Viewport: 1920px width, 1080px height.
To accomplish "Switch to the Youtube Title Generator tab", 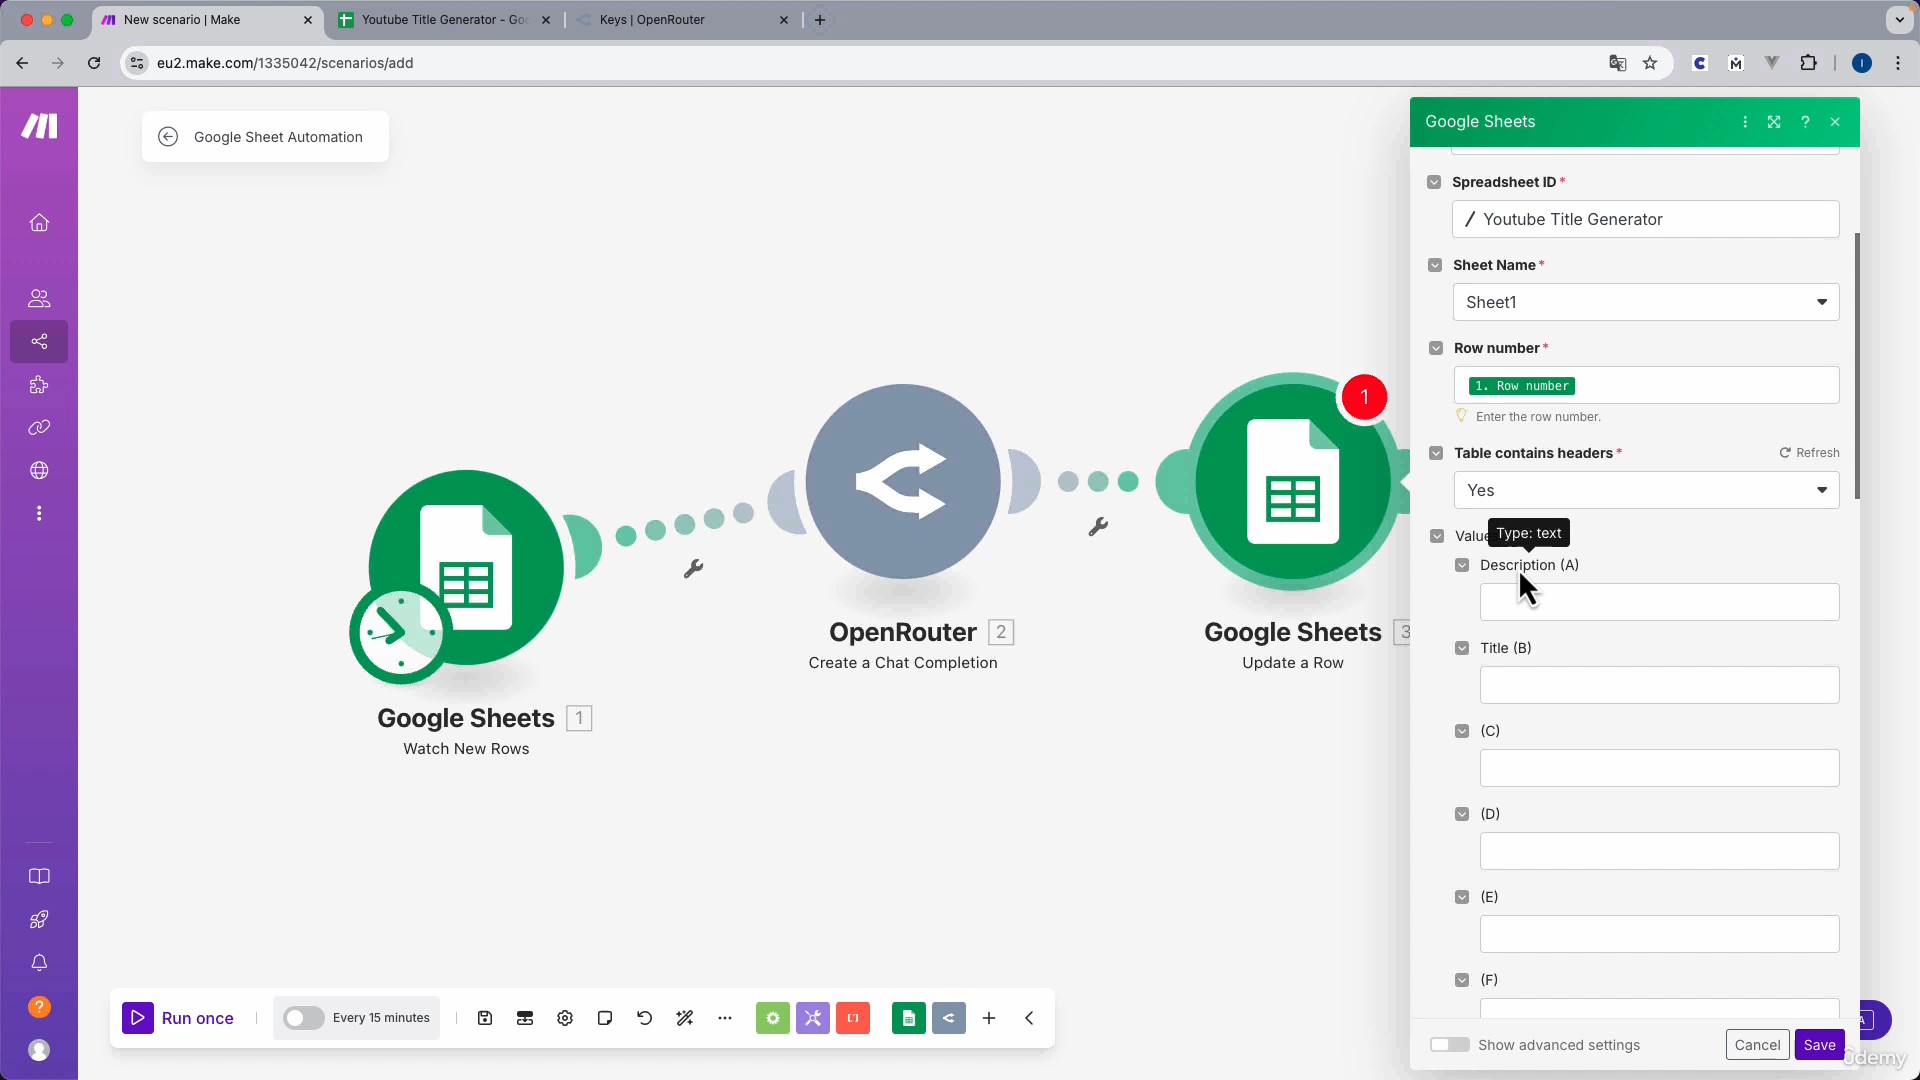I will [444, 20].
